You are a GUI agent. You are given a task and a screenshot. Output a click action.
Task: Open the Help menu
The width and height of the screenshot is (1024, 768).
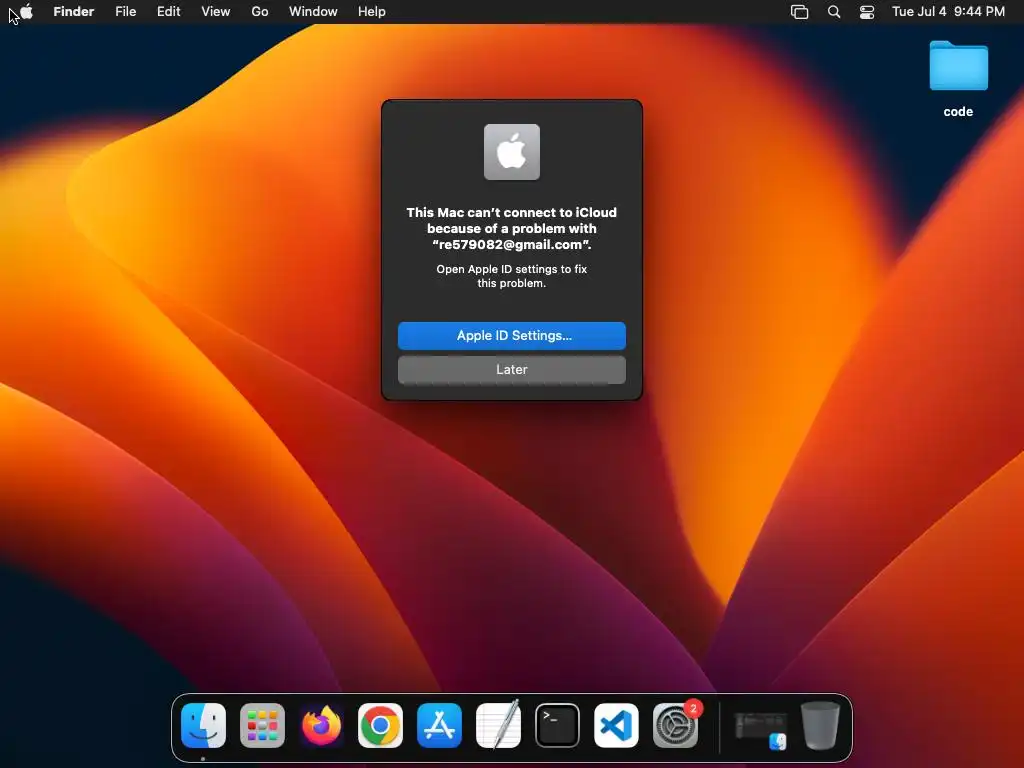(x=372, y=11)
